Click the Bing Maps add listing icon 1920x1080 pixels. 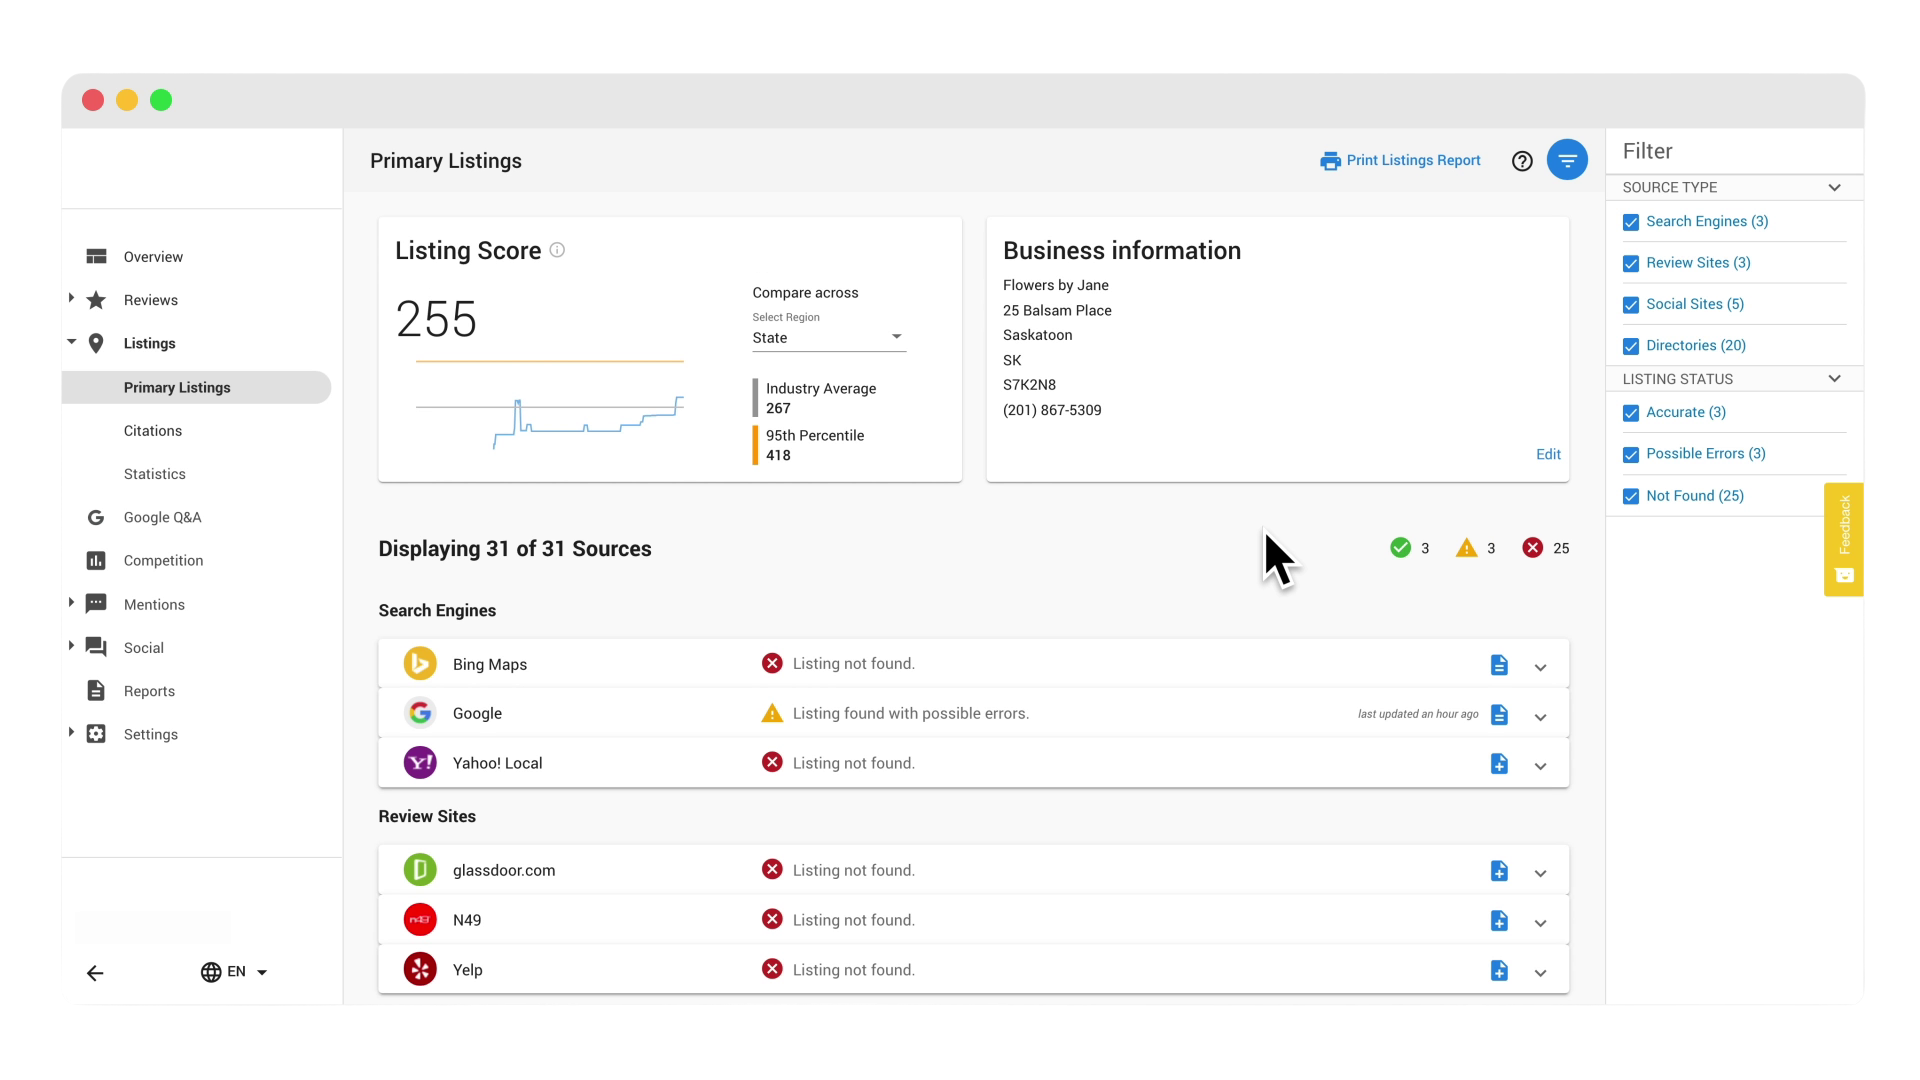(x=1498, y=665)
